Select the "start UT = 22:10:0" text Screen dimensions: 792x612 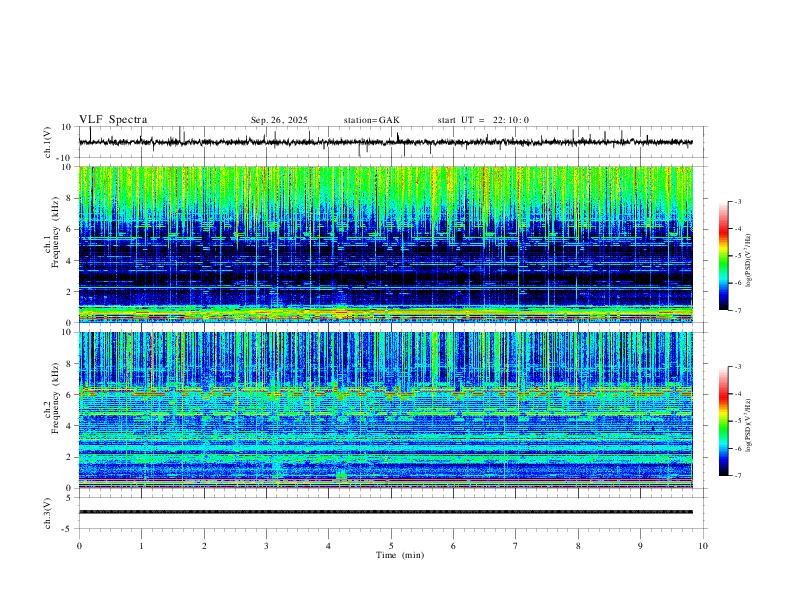tap(483, 120)
